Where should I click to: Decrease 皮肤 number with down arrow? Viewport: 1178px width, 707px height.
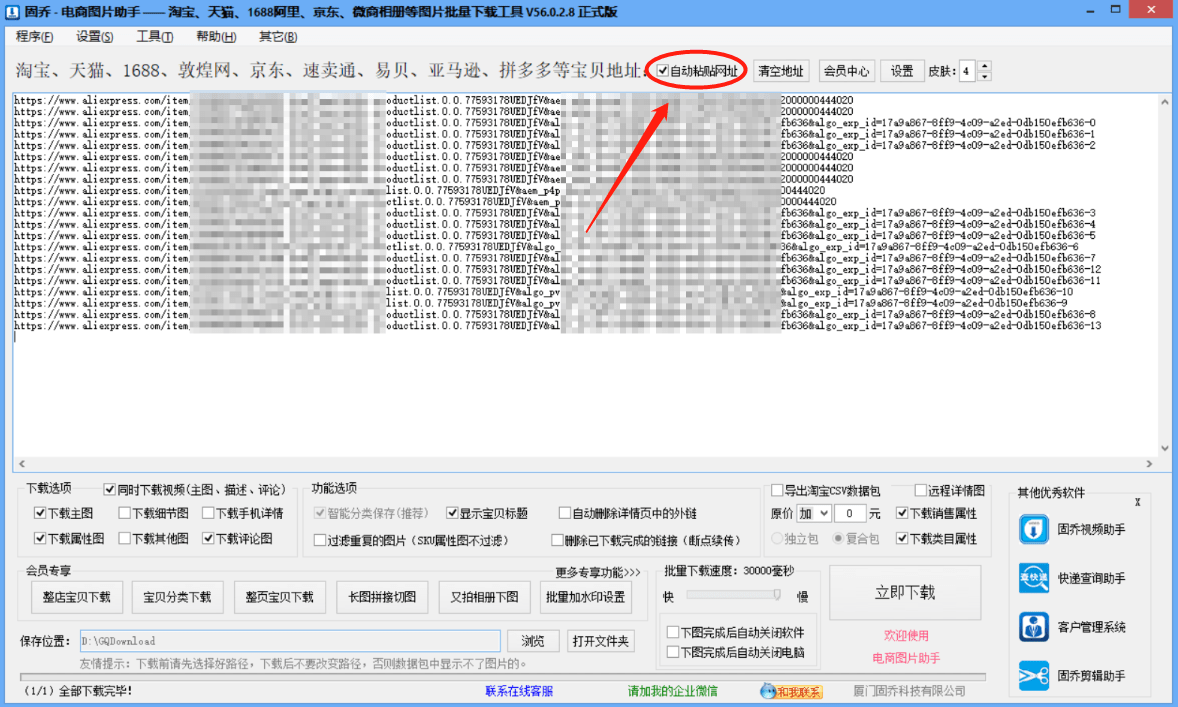tap(984, 76)
